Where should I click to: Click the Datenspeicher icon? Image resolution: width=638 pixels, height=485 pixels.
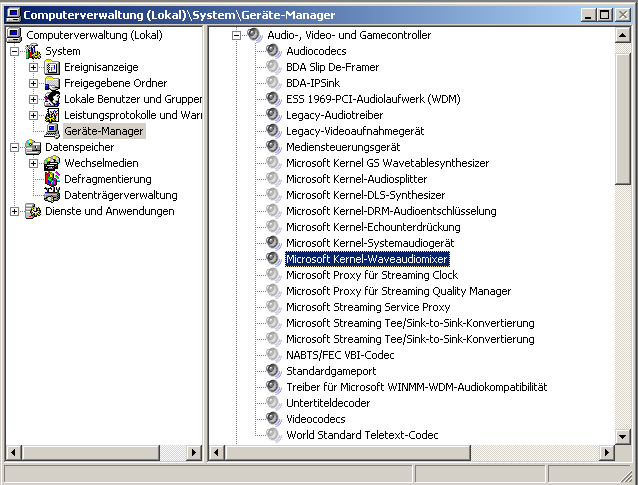33,147
